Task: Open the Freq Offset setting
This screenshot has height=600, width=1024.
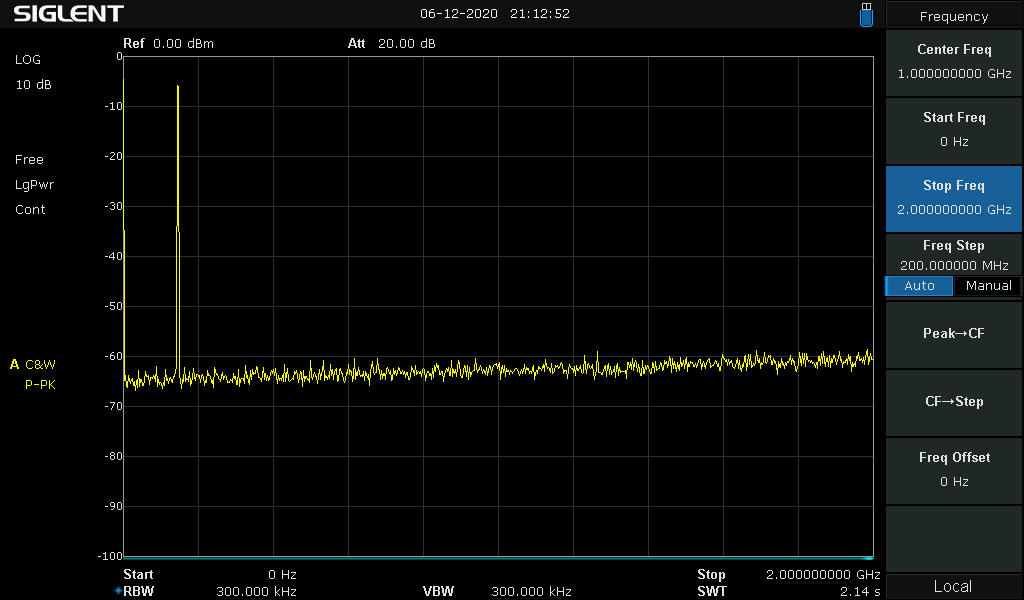Action: [953, 469]
